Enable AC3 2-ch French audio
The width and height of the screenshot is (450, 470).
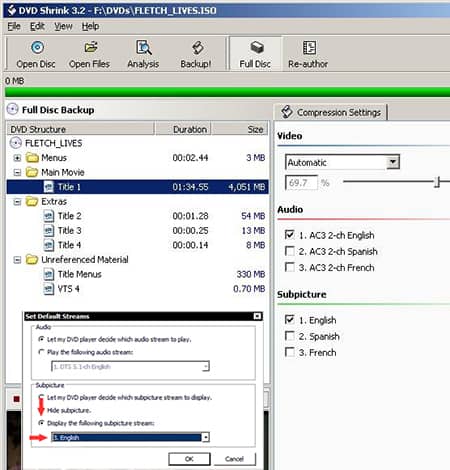[x=290, y=267]
